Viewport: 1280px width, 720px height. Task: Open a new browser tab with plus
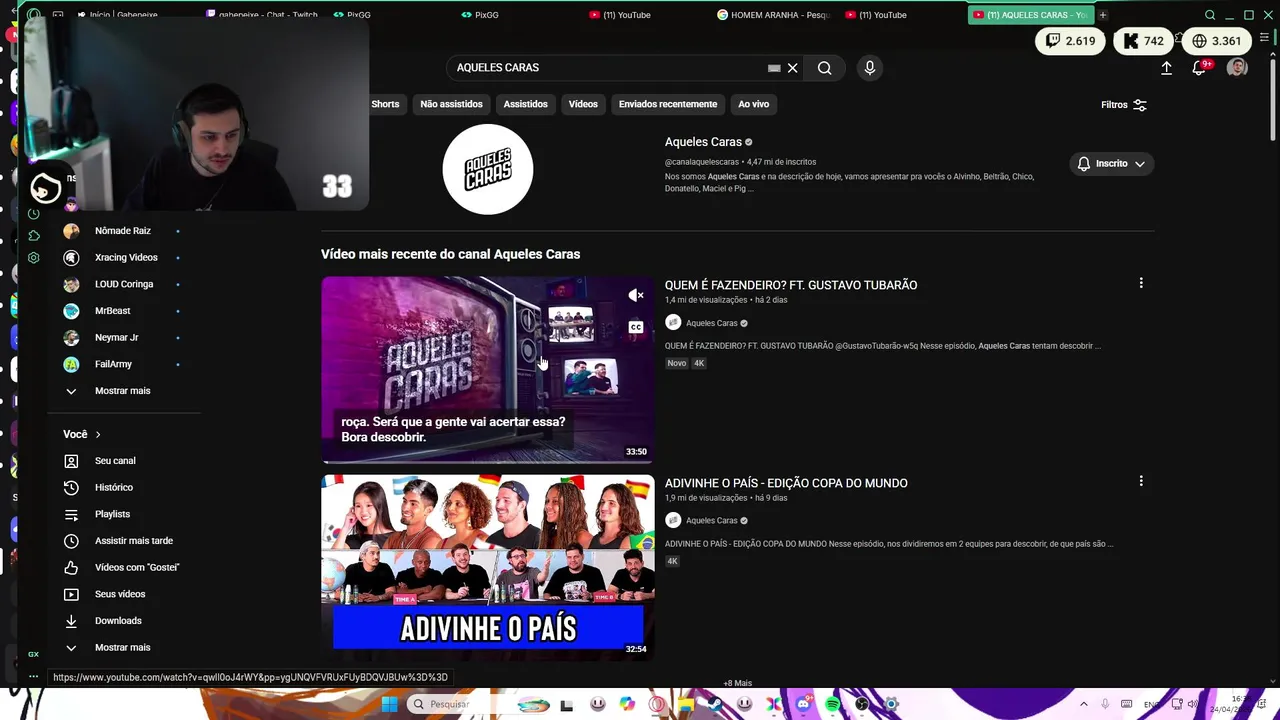[1103, 15]
